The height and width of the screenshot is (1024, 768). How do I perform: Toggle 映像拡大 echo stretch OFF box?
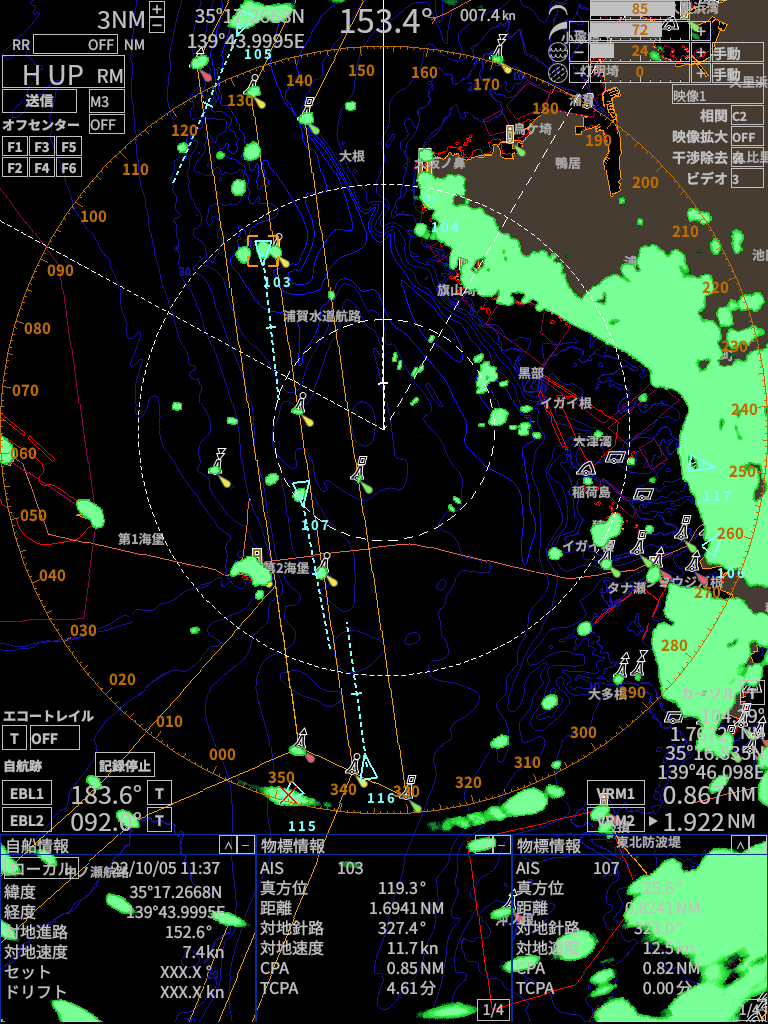coord(744,137)
